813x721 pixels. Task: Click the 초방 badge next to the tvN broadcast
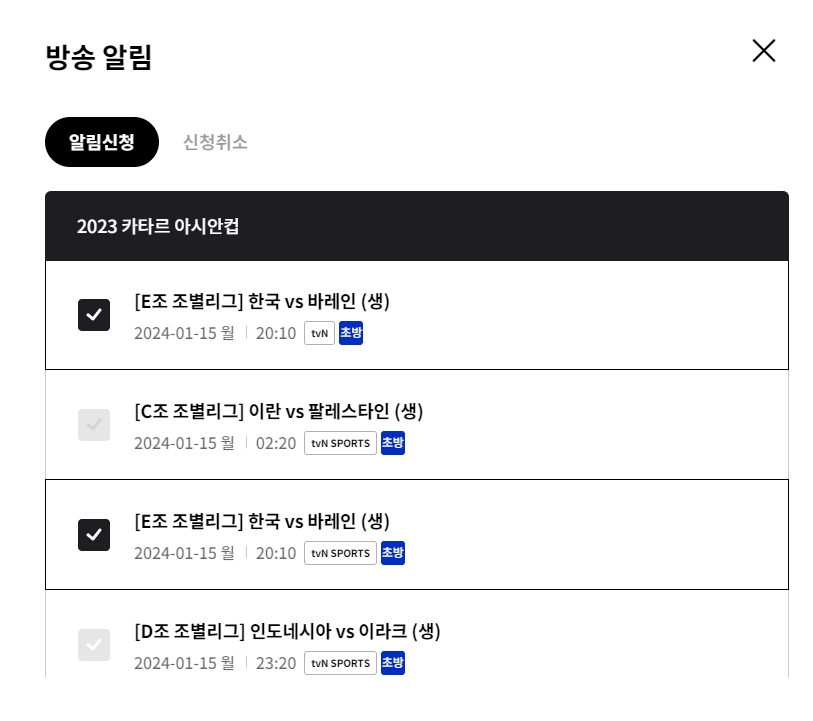[351, 333]
